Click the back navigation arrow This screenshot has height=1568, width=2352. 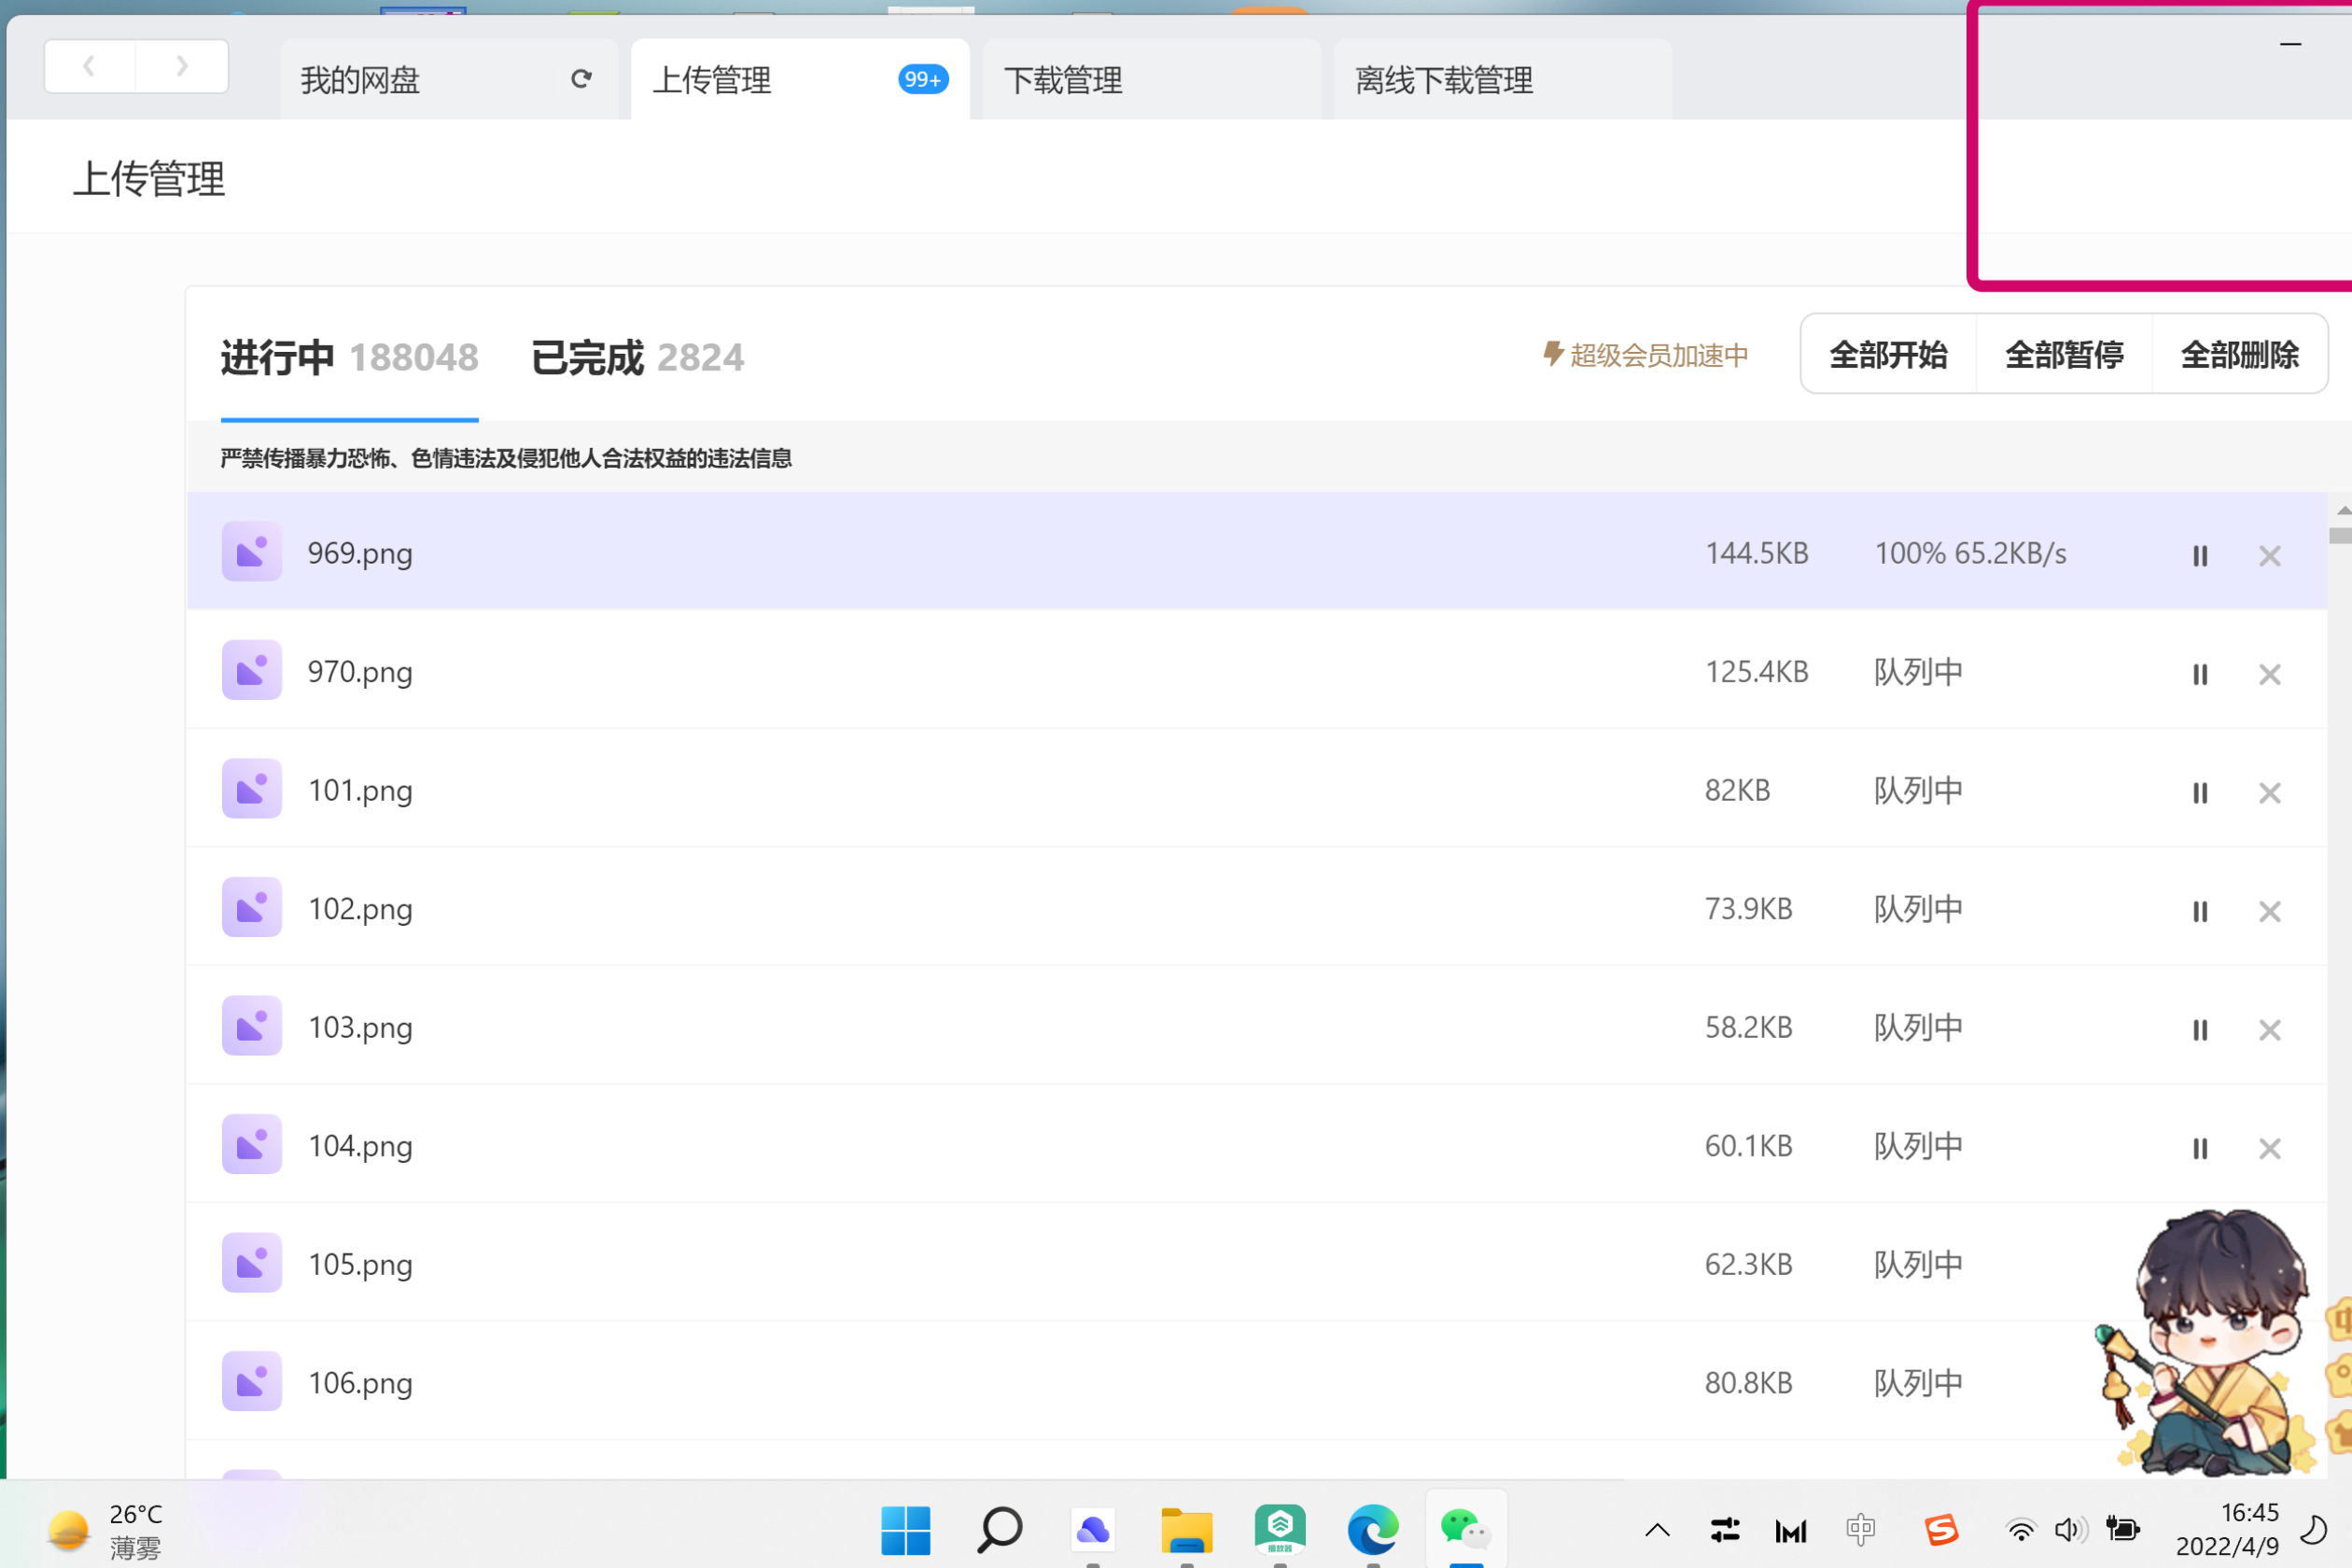89,65
